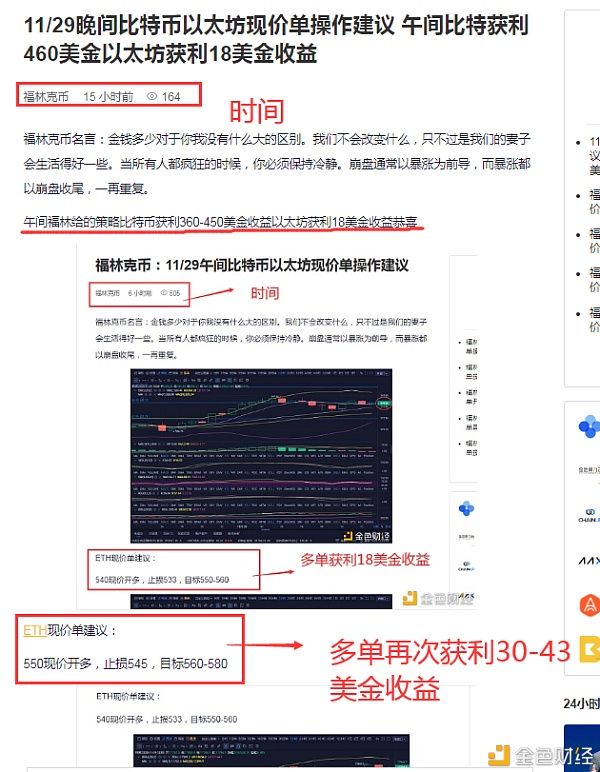The image size is (600, 772).
Task: Open the AAX logo in right sidebar
Action: point(589,561)
